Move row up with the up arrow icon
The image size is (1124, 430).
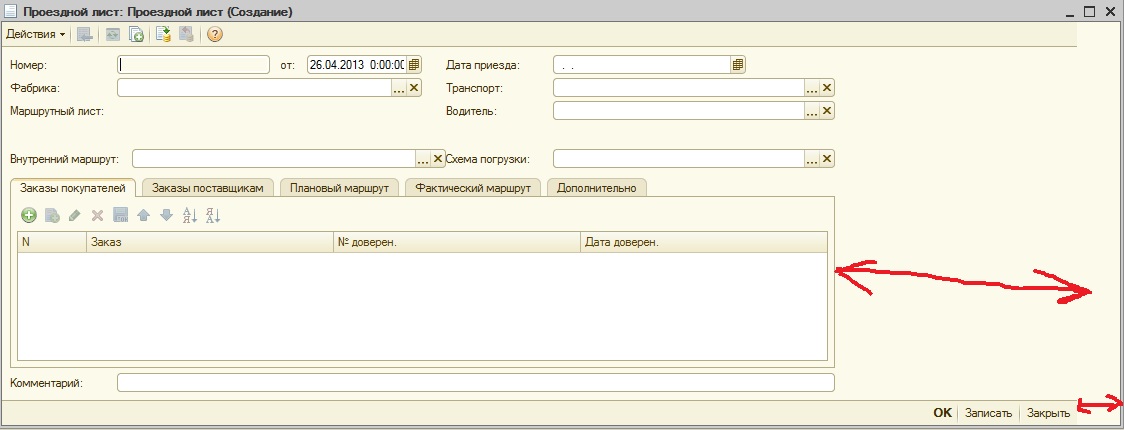coord(143,215)
